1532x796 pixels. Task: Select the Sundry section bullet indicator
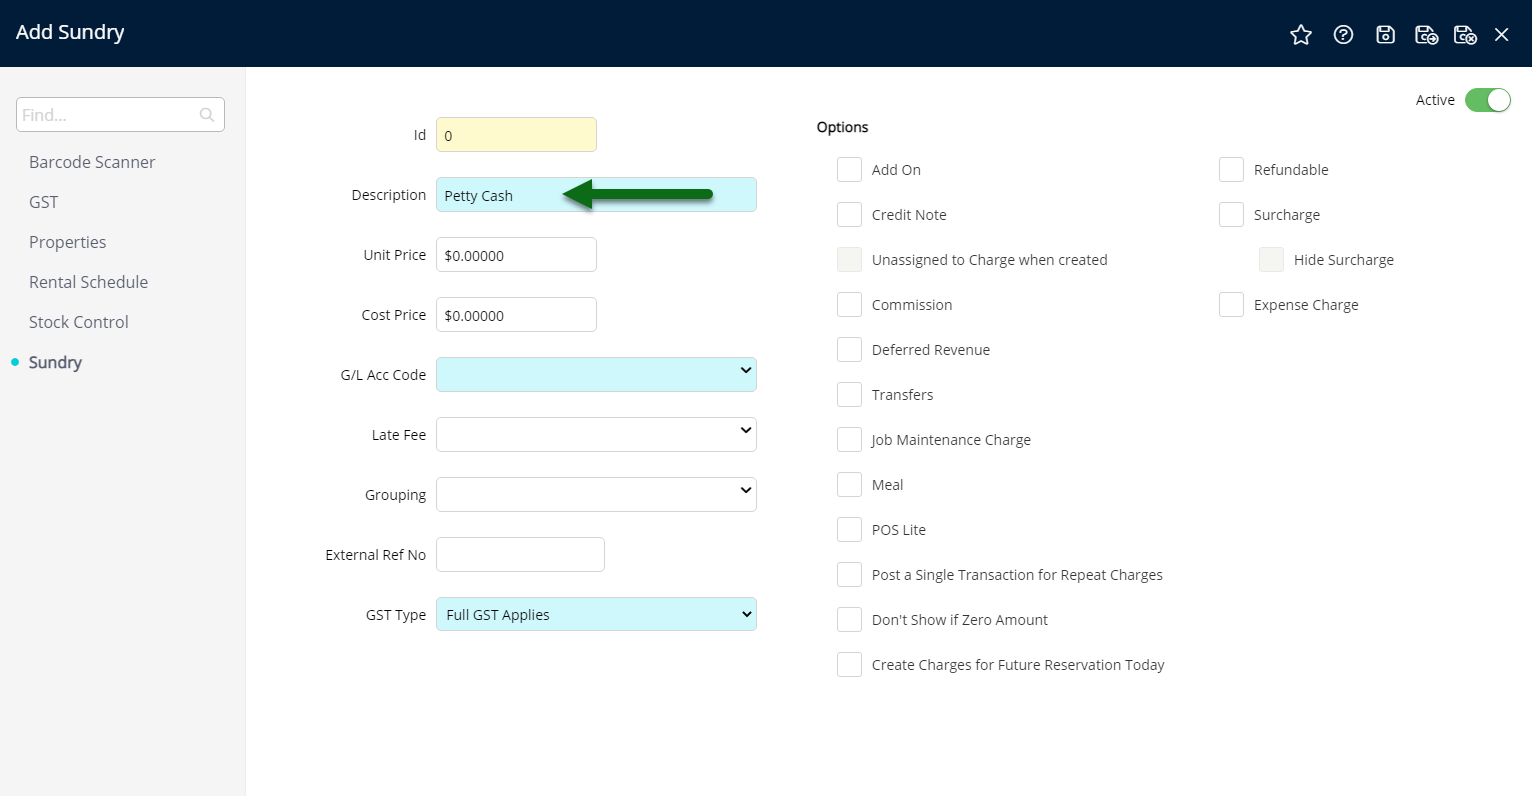(x=15, y=363)
